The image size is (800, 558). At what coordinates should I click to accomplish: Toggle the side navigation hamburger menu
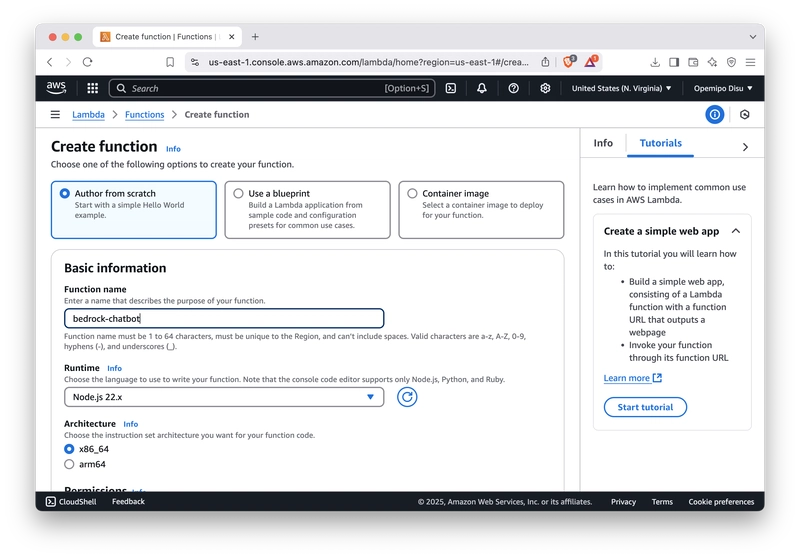[x=55, y=115]
